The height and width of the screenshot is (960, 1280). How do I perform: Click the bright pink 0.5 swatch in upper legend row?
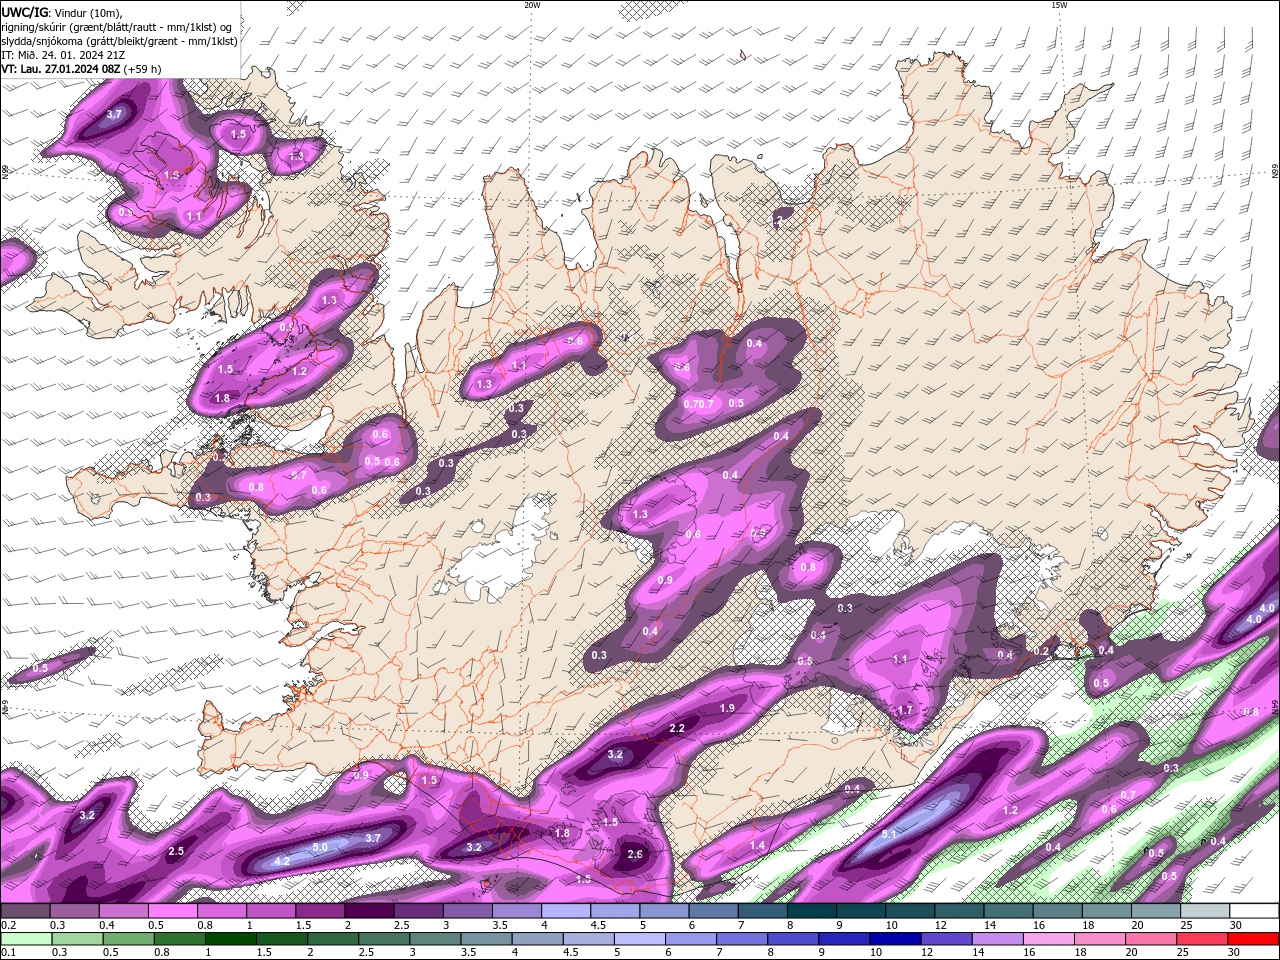coord(172,911)
